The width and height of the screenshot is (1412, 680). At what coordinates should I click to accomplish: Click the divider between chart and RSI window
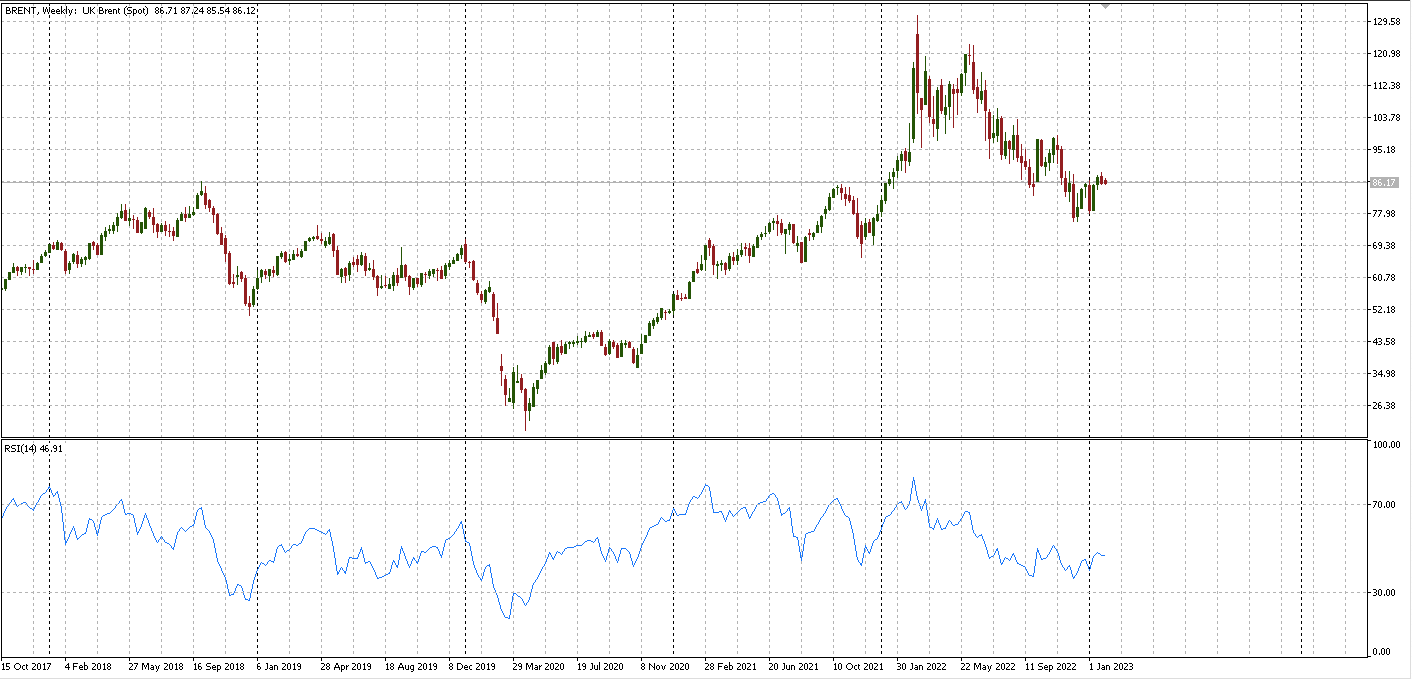(x=683, y=437)
